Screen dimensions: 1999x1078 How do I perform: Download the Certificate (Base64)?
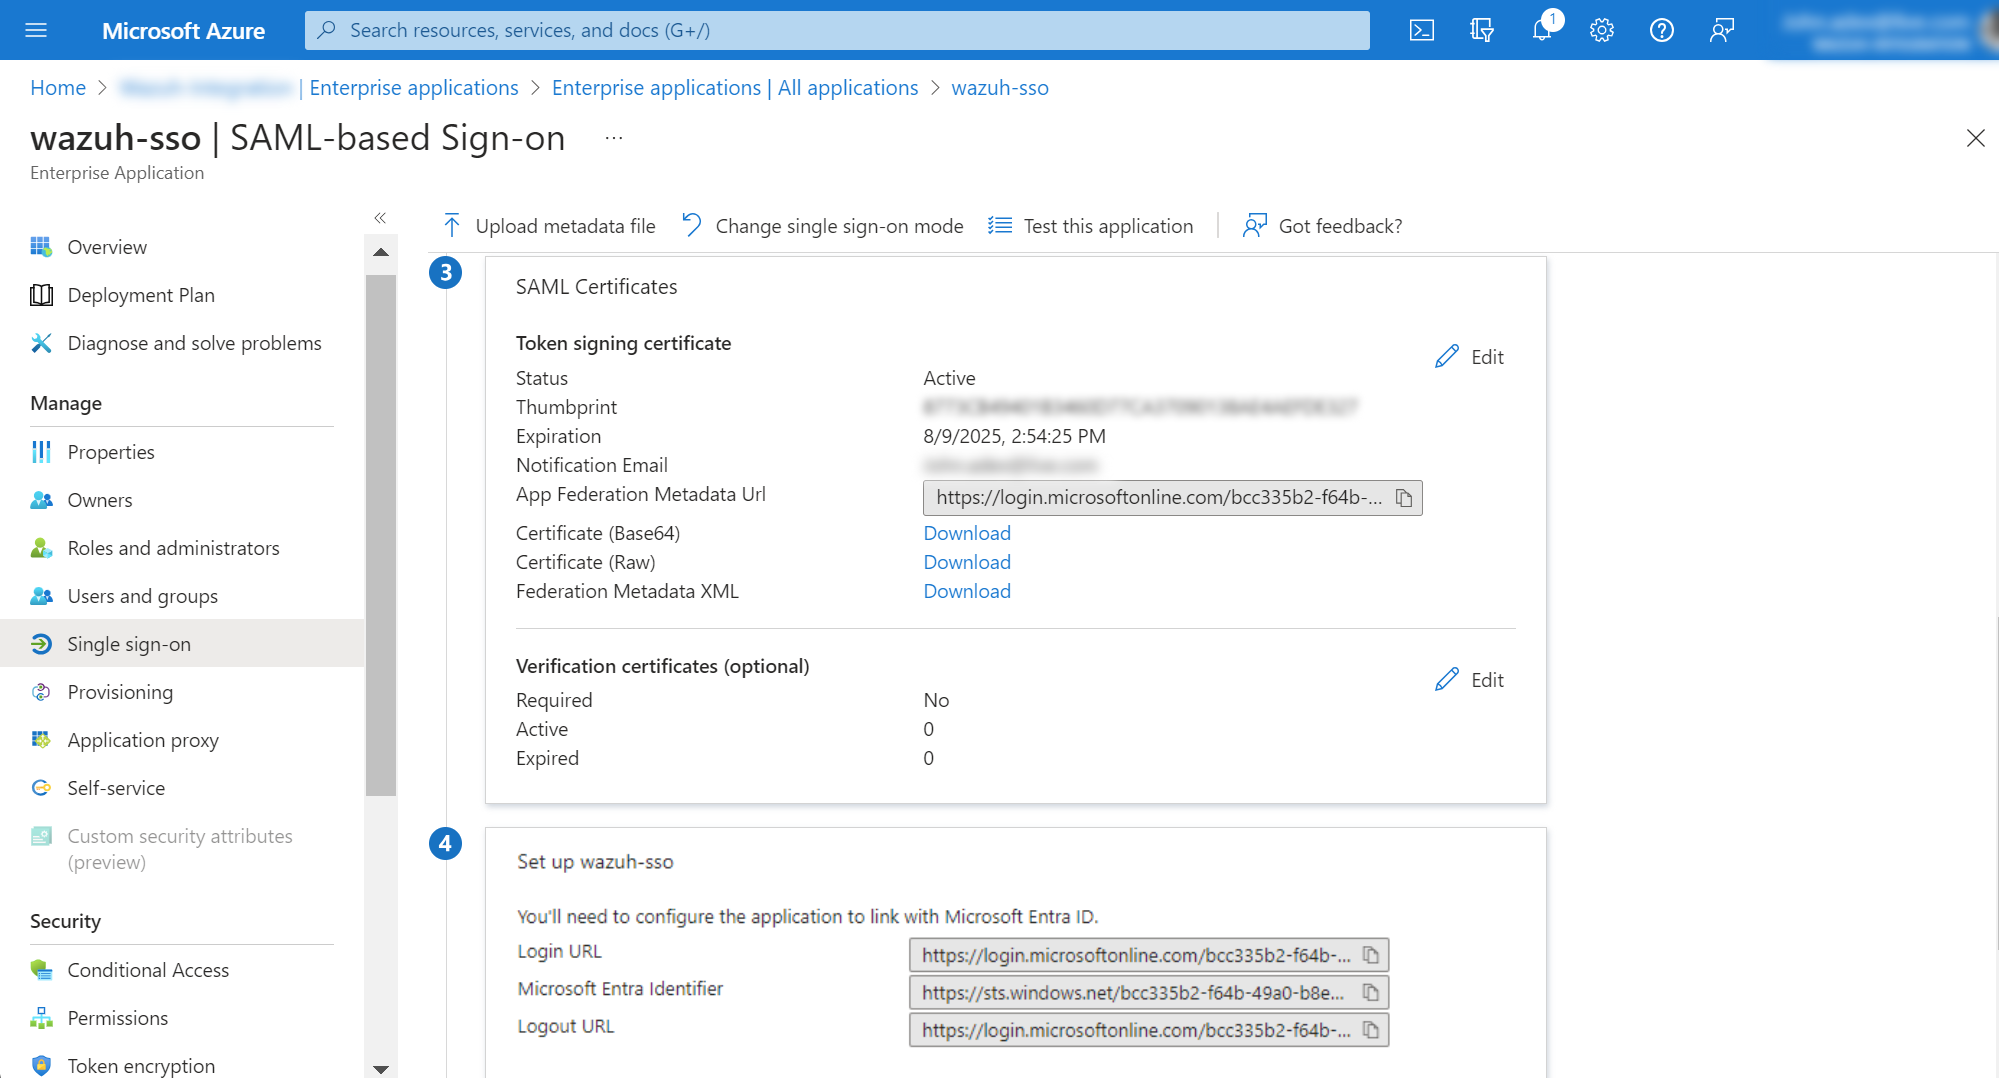coord(967,533)
